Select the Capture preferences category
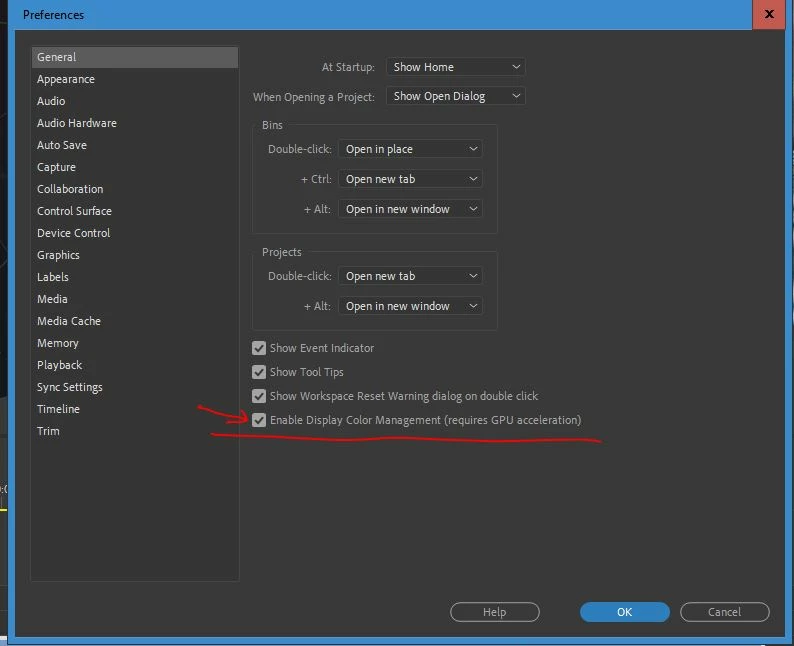 135,167
